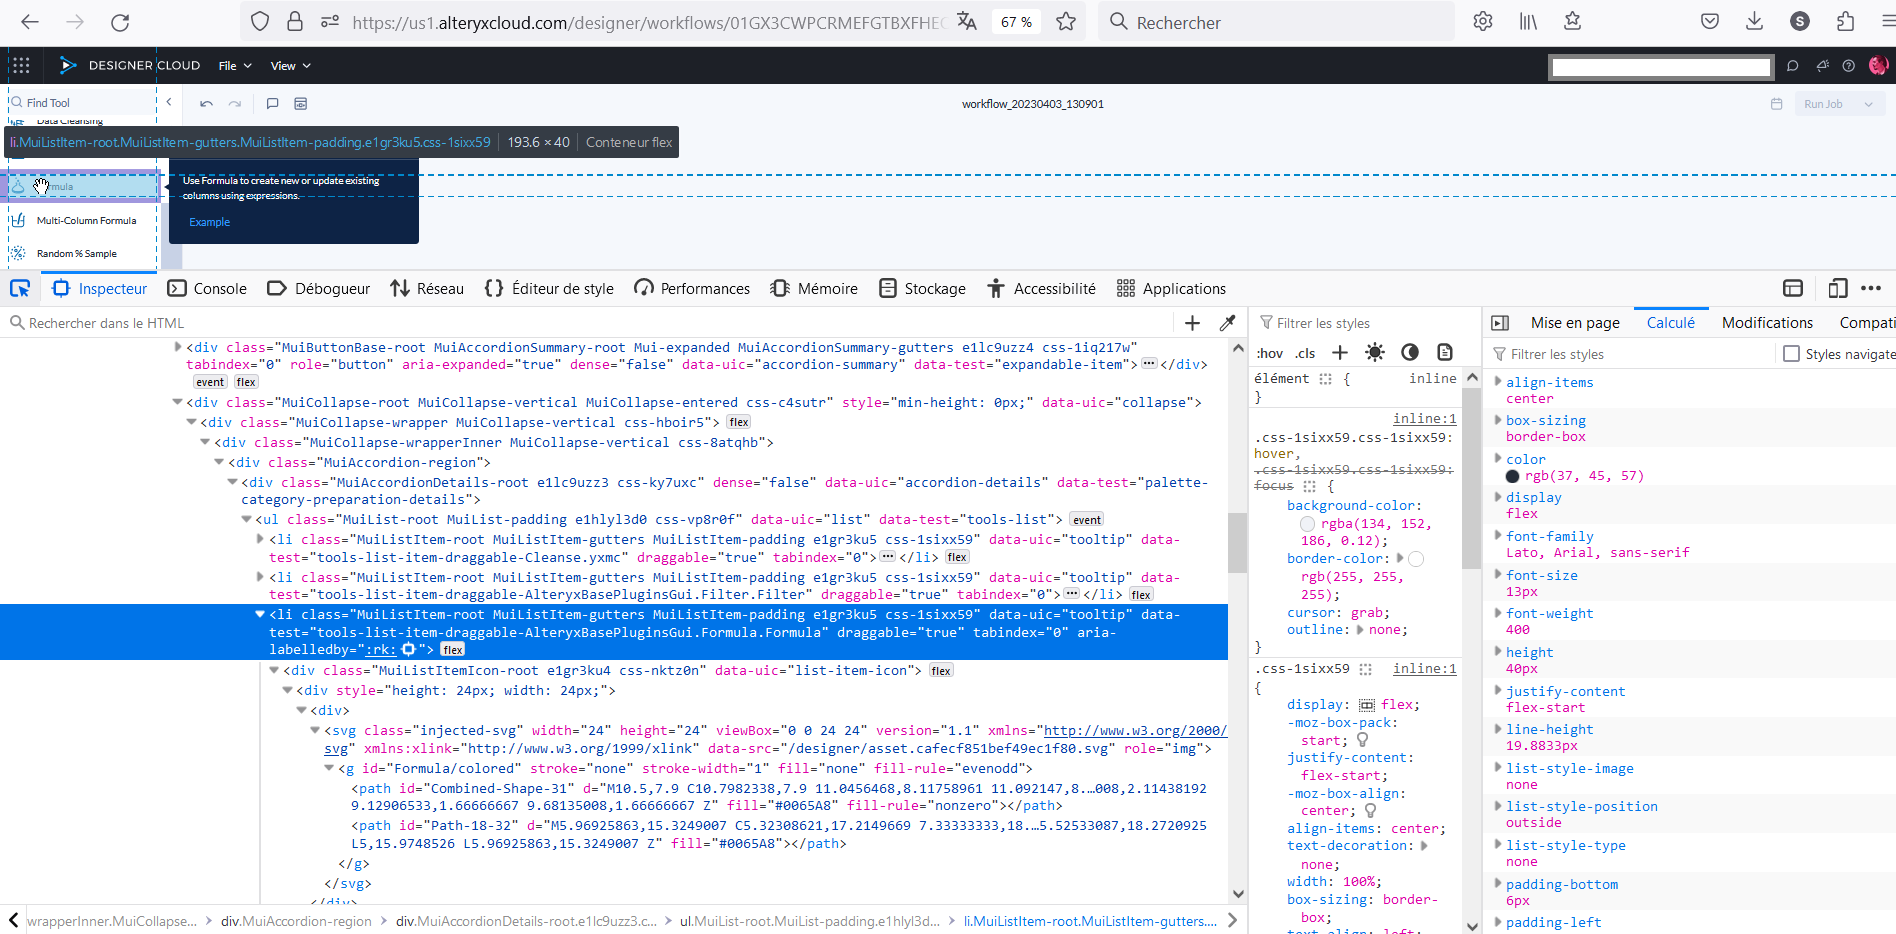Enable light color-scheme simulation sun icon

[x=1375, y=352]
